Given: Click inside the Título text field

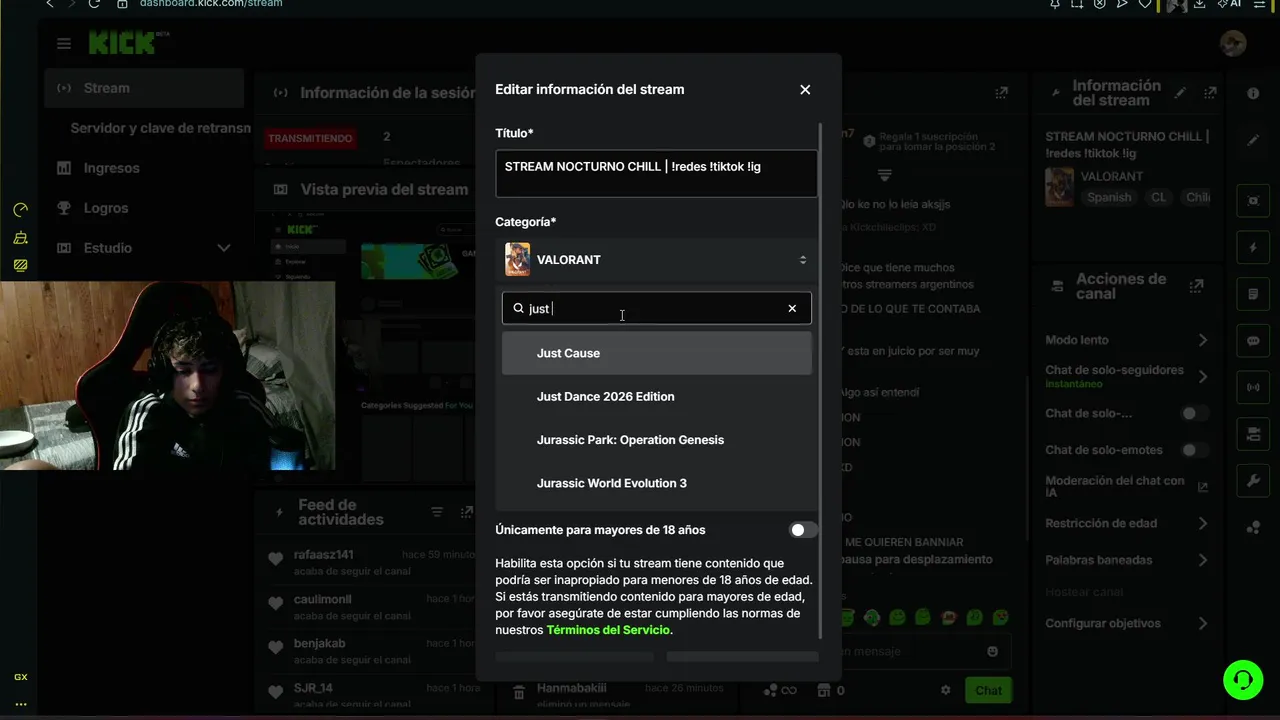Looking at the screenshot, I should (656, 173).
